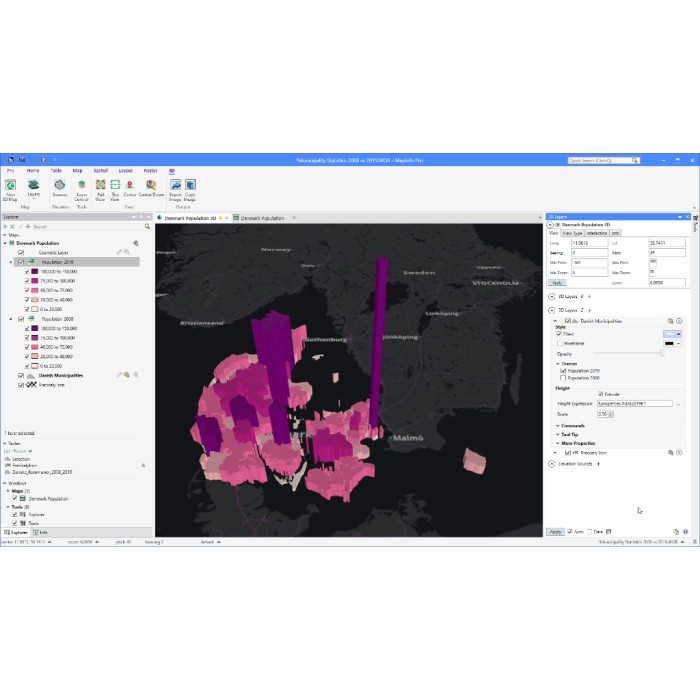The height and width of the screenshot is (700, 700).
Task: Collapse the Denmark Population 3D section
Action: [x=550, y=225]
